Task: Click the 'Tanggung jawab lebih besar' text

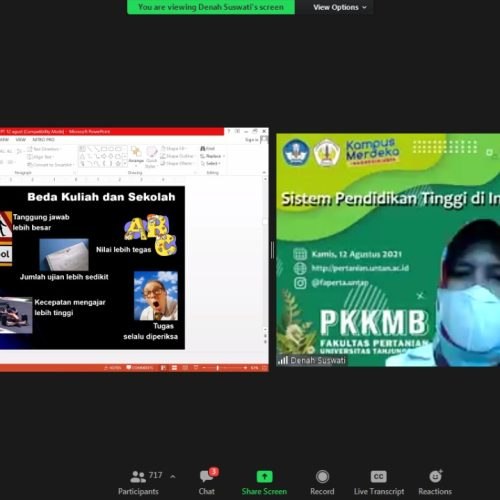Action: coord(41,222)
